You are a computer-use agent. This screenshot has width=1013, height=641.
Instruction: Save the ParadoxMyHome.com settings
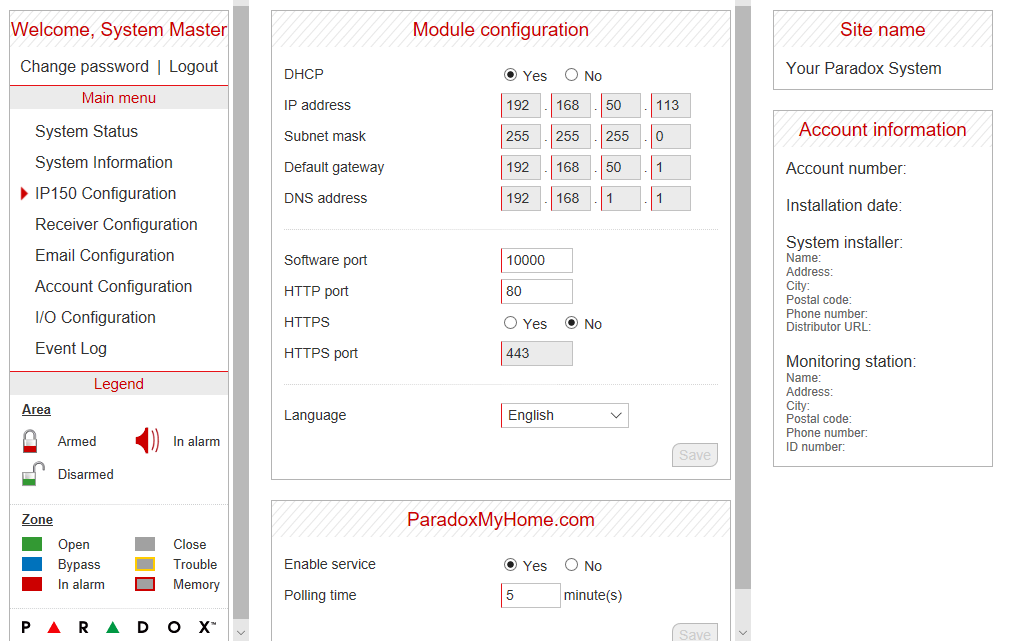click(694, 633)
